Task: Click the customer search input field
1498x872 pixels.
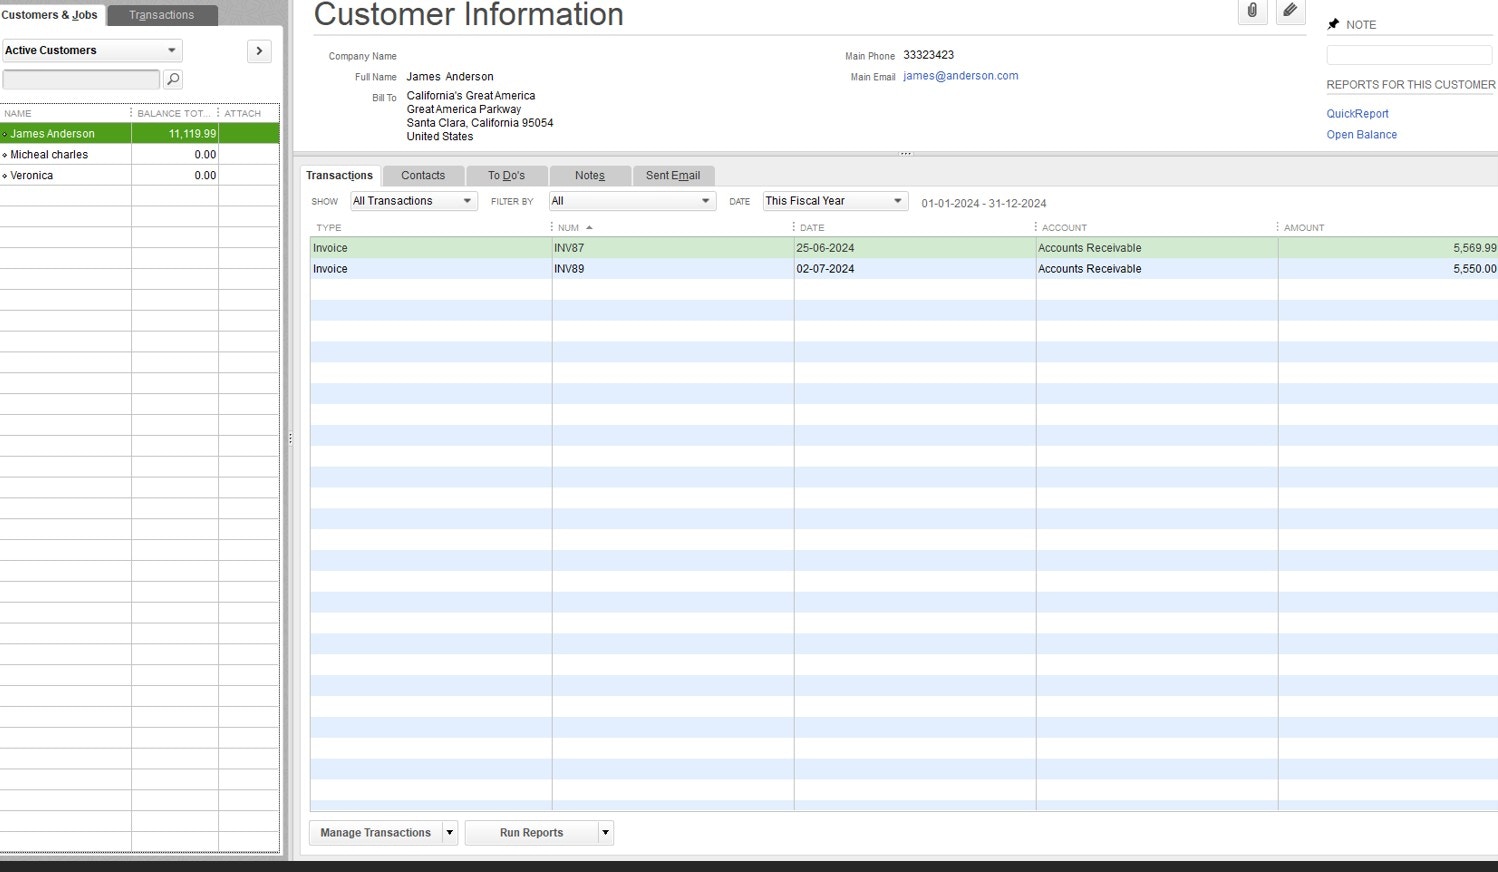Action: pyautogui.click(x=81, y=79)
